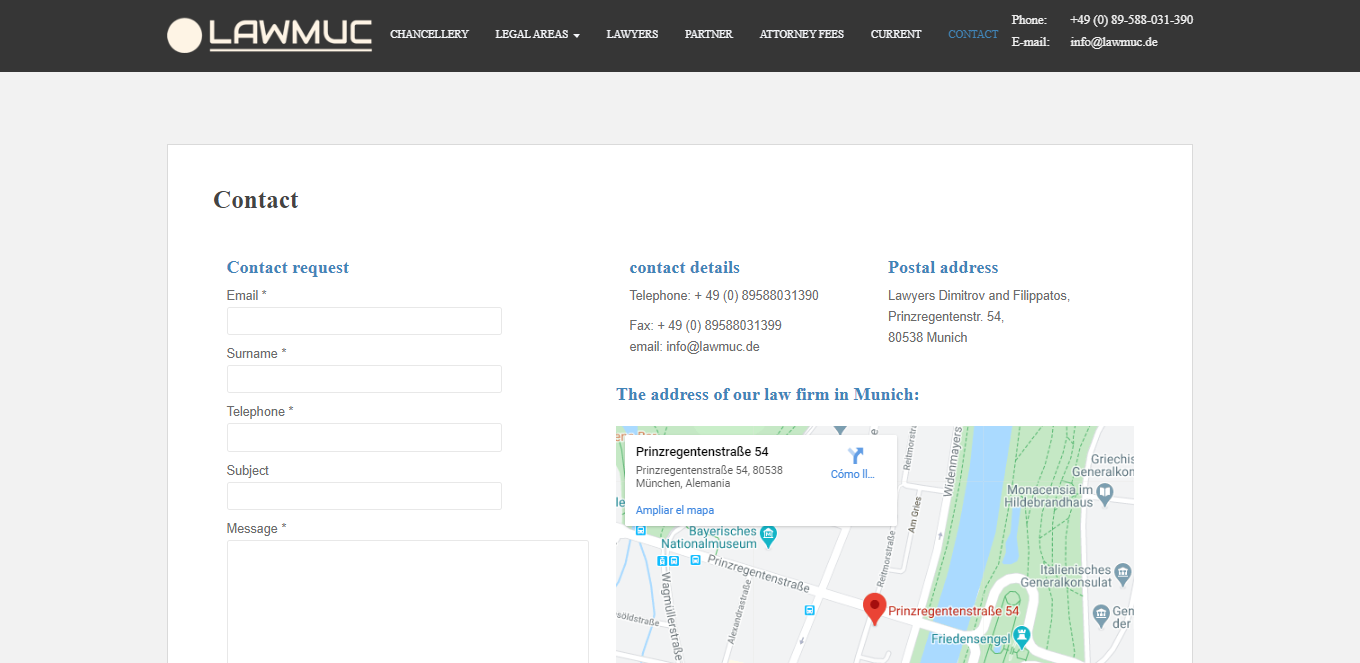
Task: Expand the Legal Areas dropdown
Action: [537, 34]
